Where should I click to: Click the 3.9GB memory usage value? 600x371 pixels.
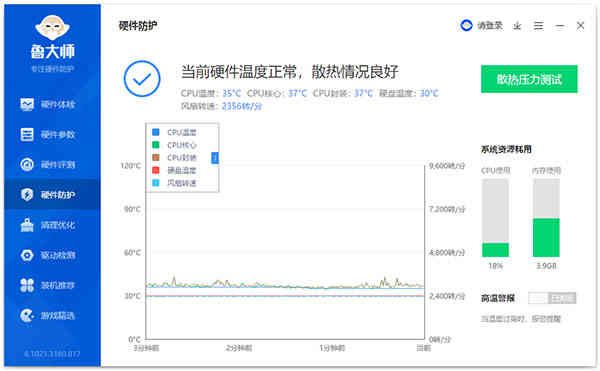tap(546, 266)
